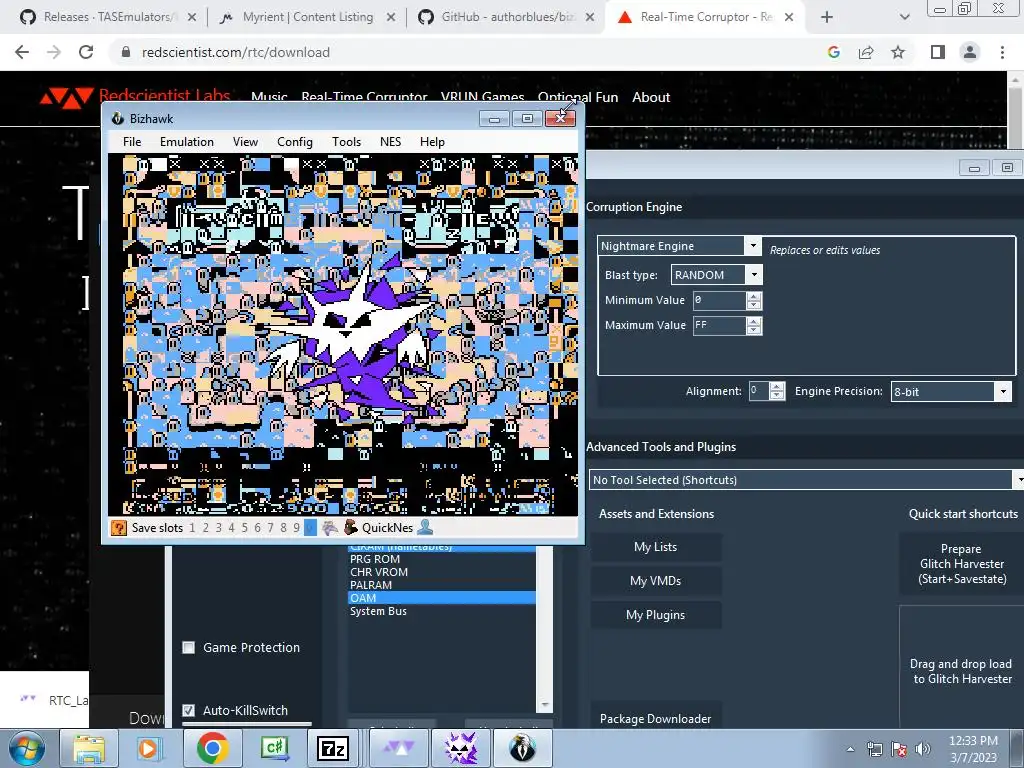Select OAM in memory domains list

[x=442, y=598]
